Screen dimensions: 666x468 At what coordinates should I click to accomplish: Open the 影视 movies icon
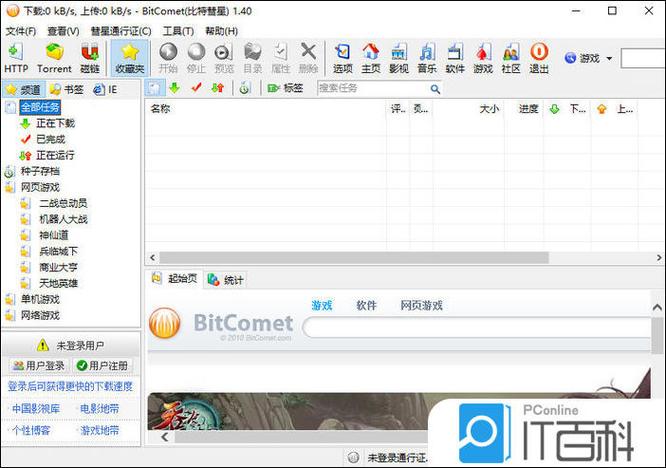398,58
